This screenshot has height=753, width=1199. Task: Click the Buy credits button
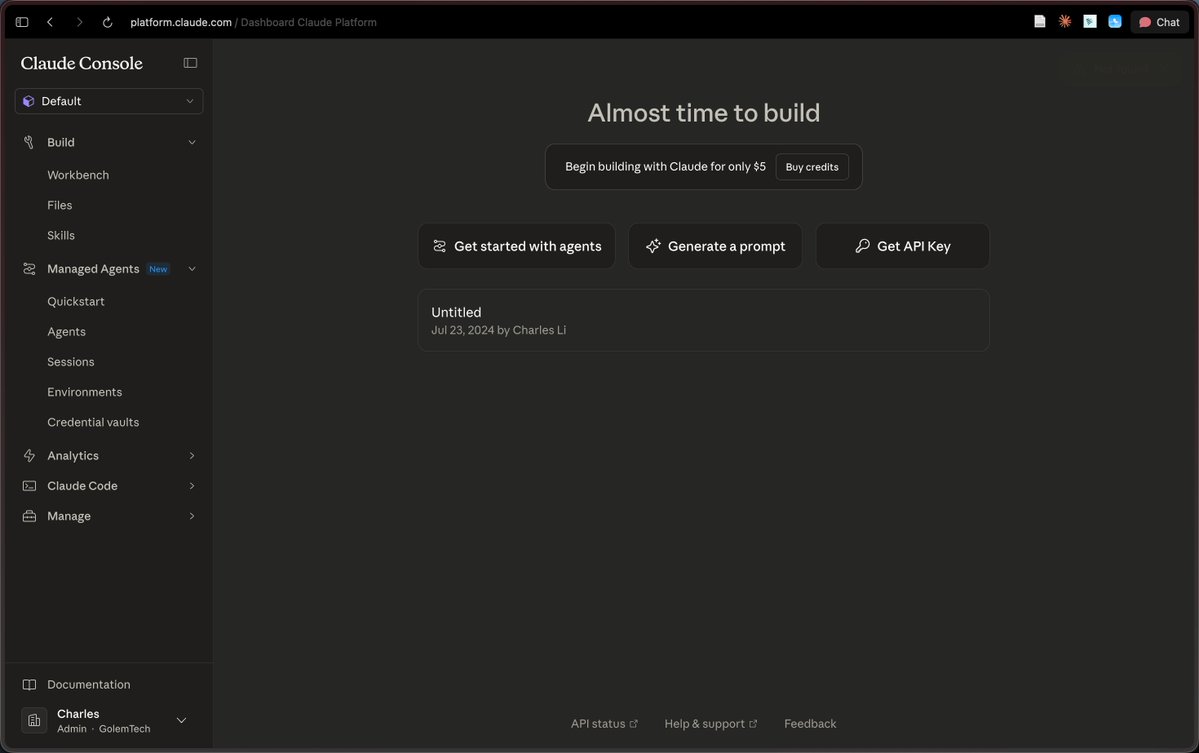click(x=812, y=167)
